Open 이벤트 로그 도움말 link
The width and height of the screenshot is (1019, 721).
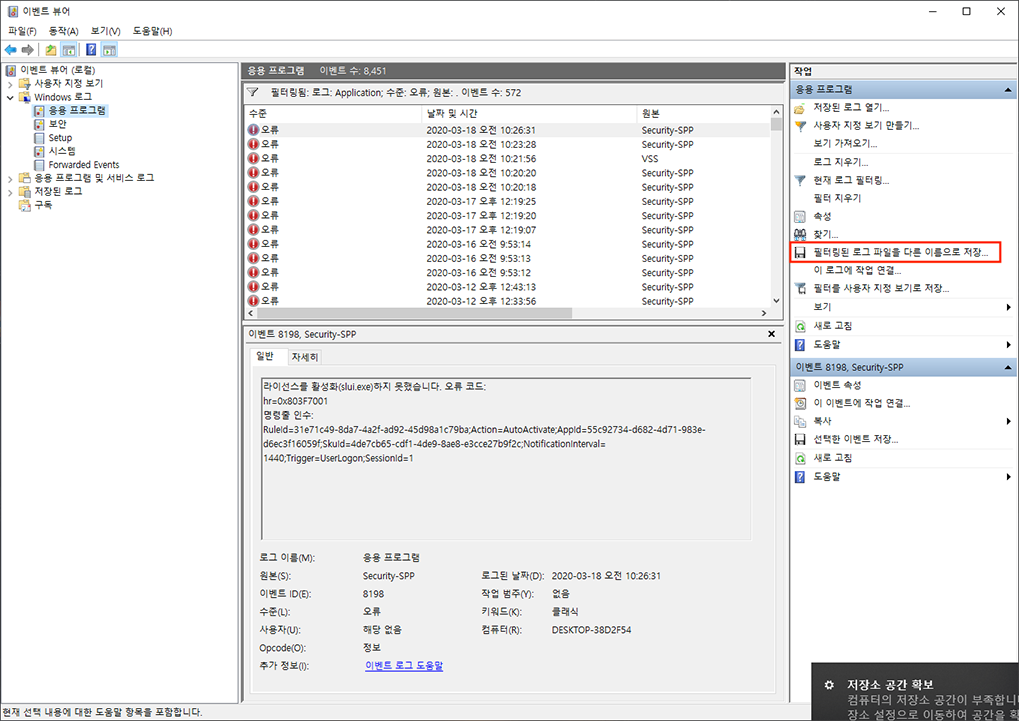[x=404, y=666]
